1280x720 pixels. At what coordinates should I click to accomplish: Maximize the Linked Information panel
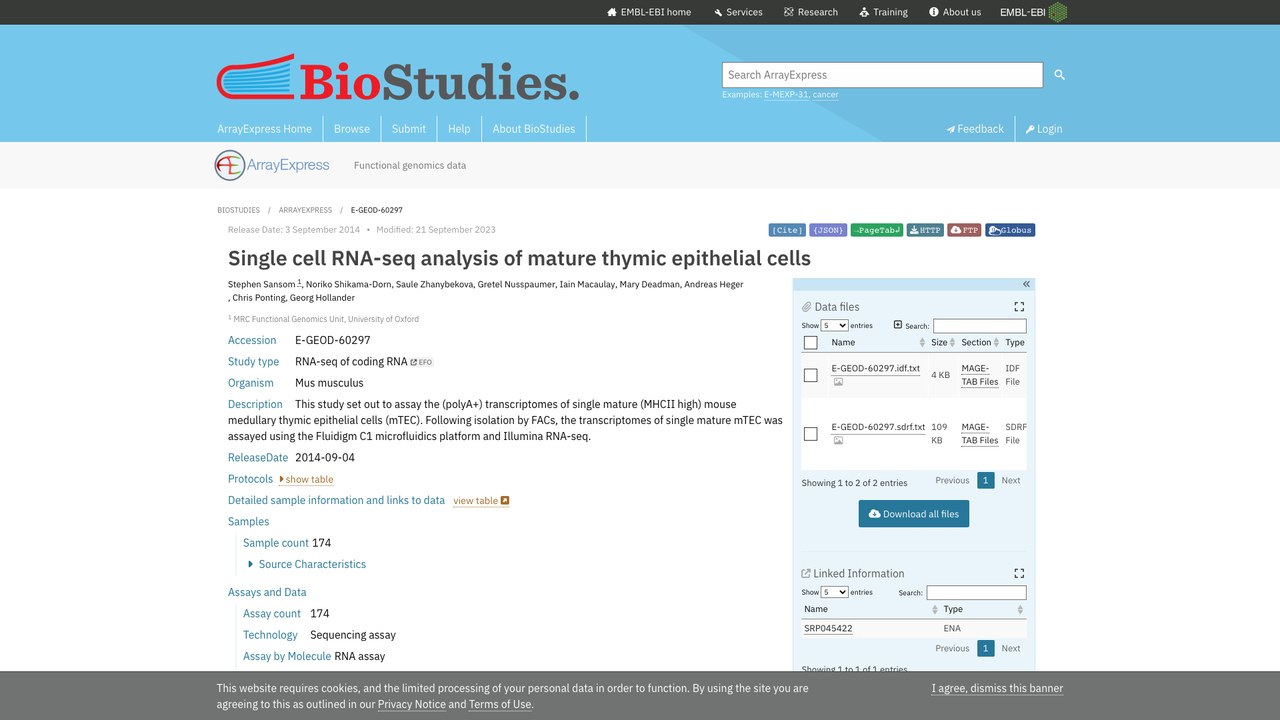(1019, 573)
